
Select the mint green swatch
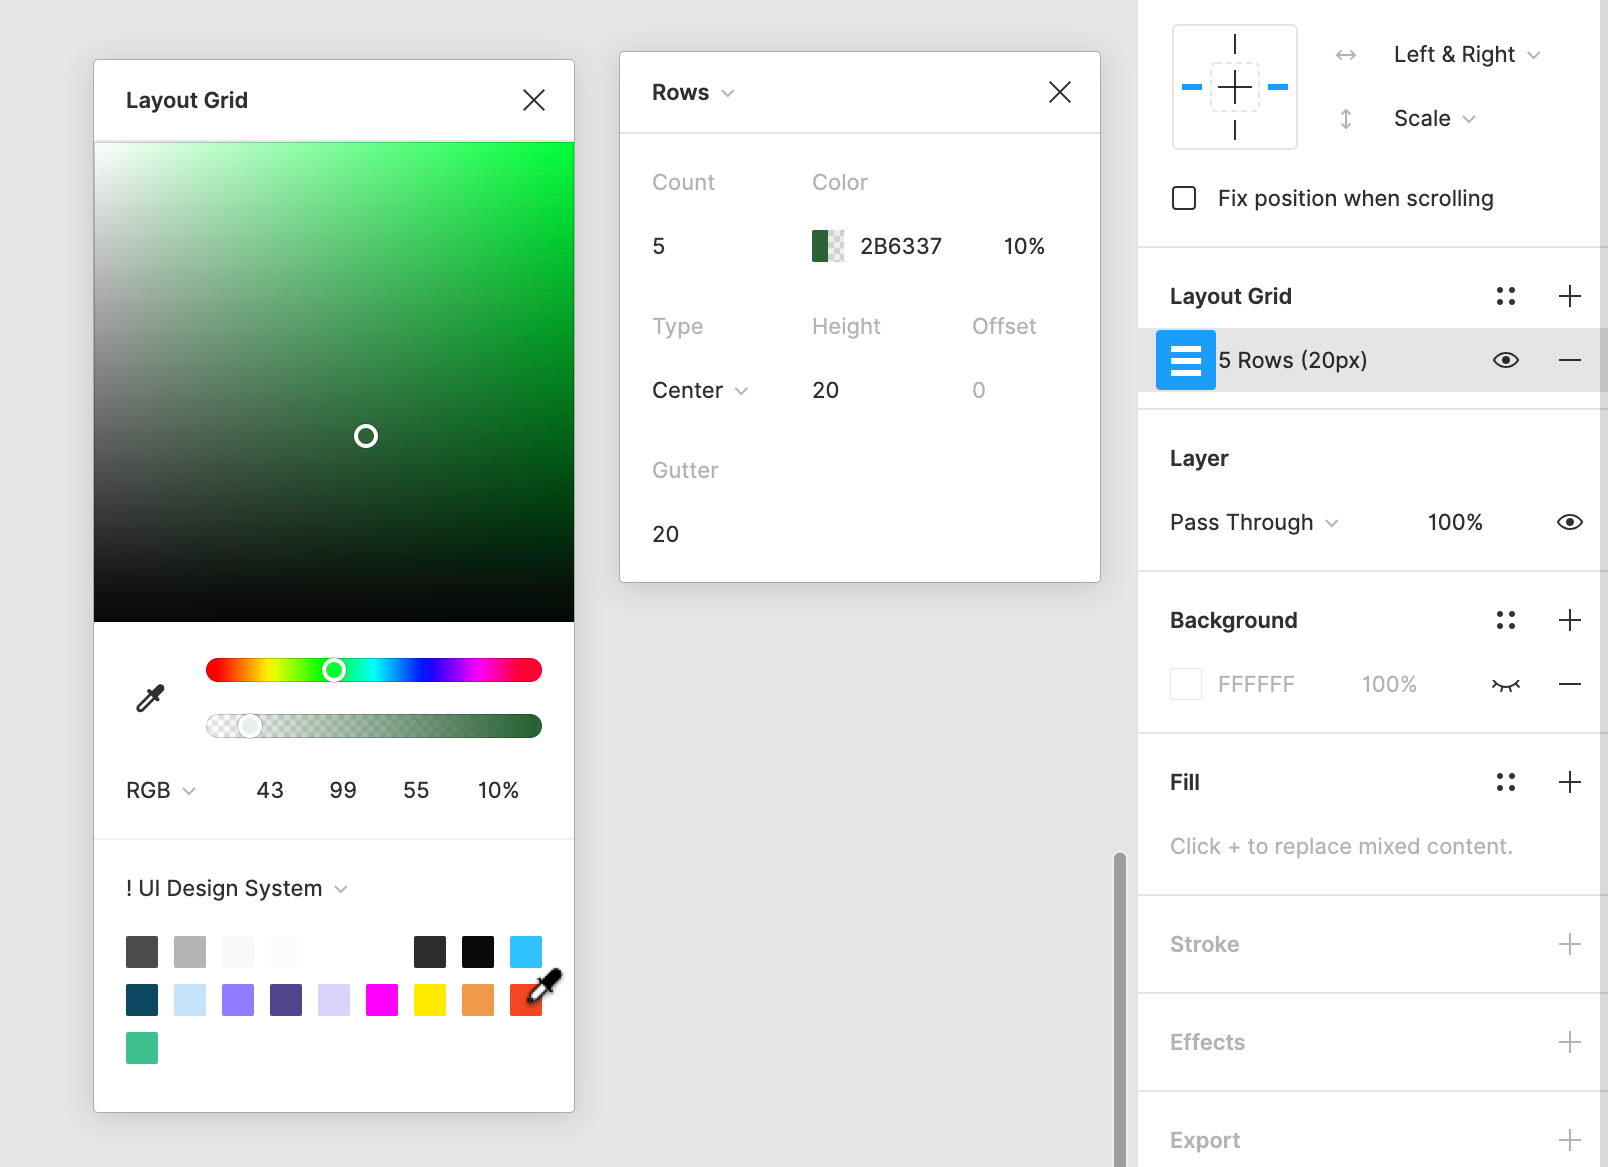(142, 1048)
